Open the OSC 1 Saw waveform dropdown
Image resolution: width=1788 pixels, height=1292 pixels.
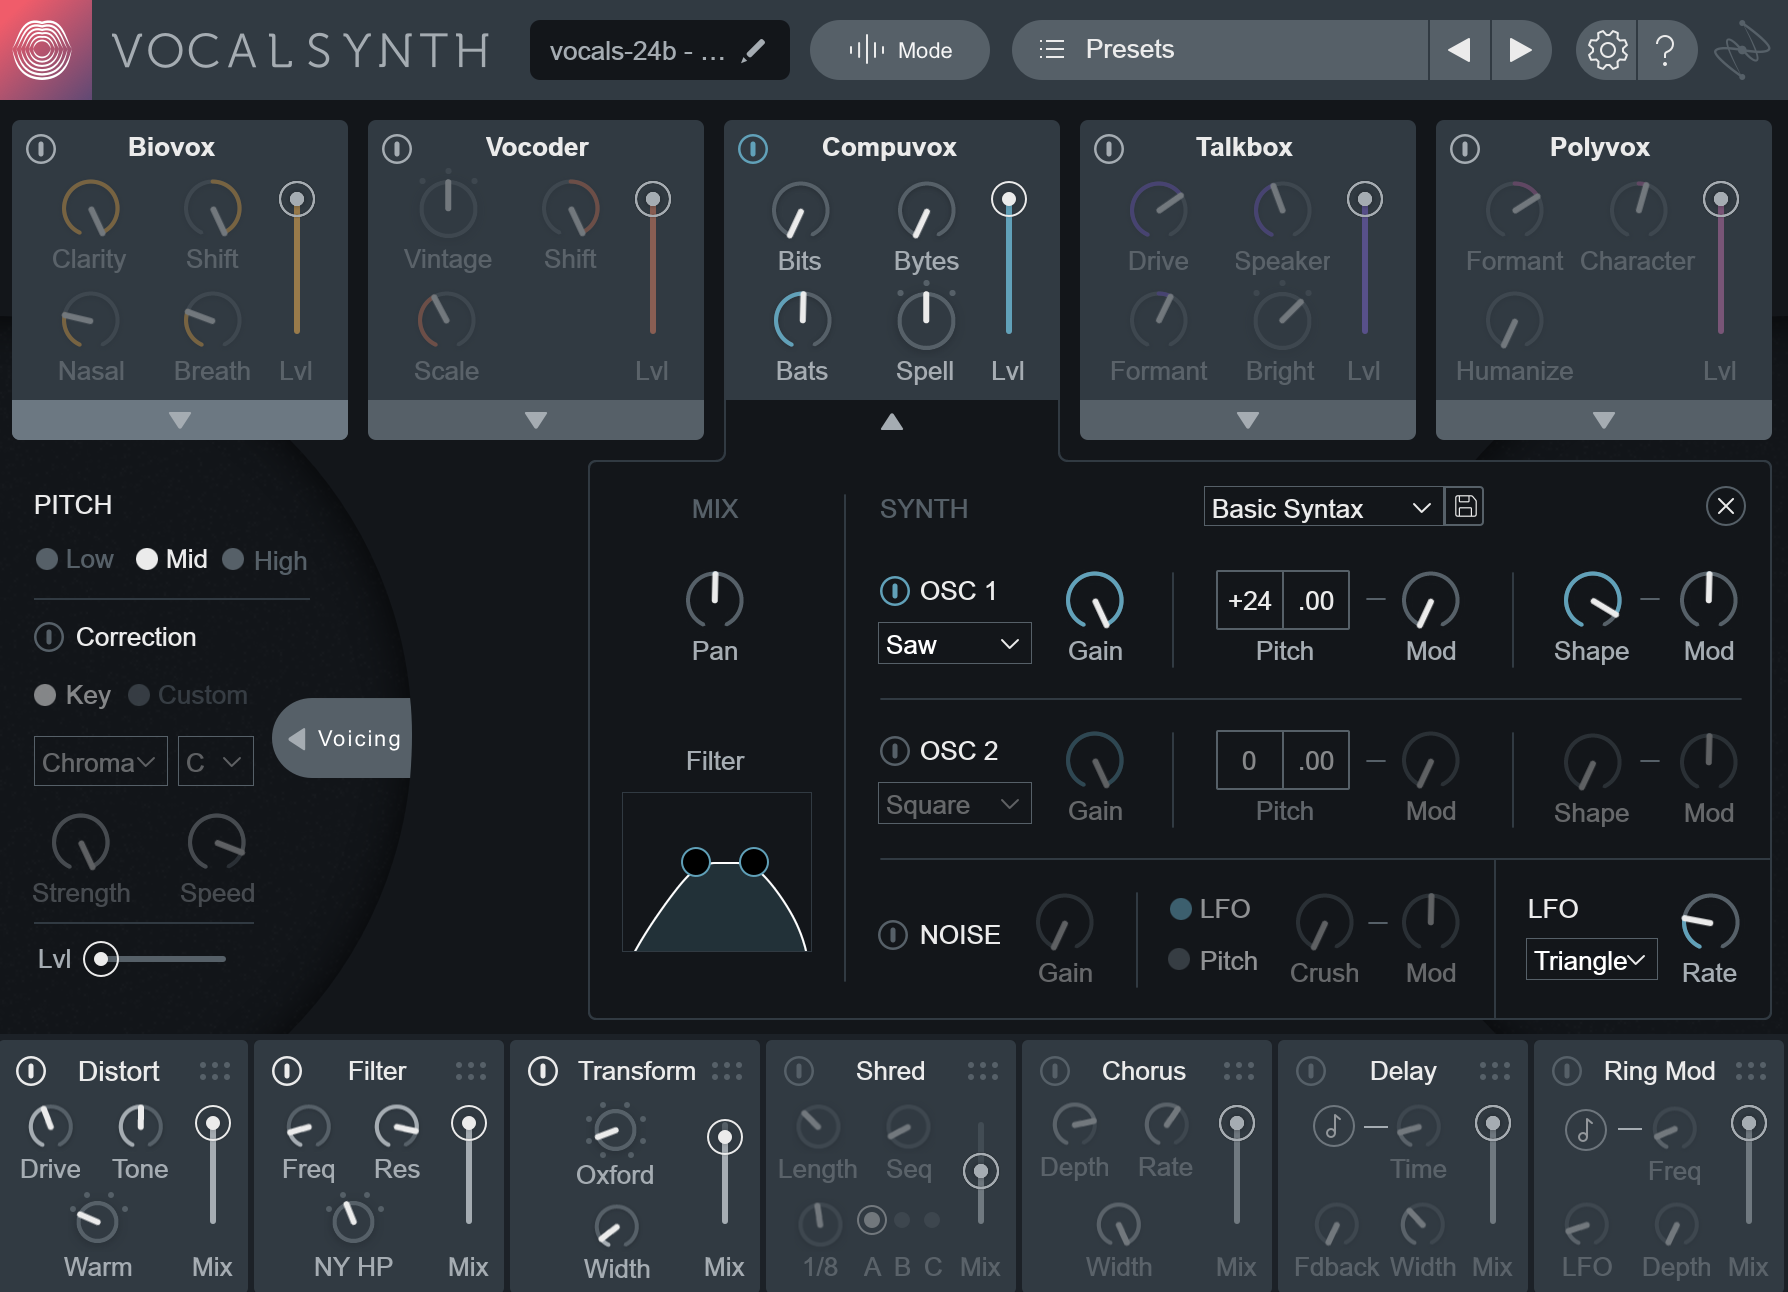[x=954, y=644]
